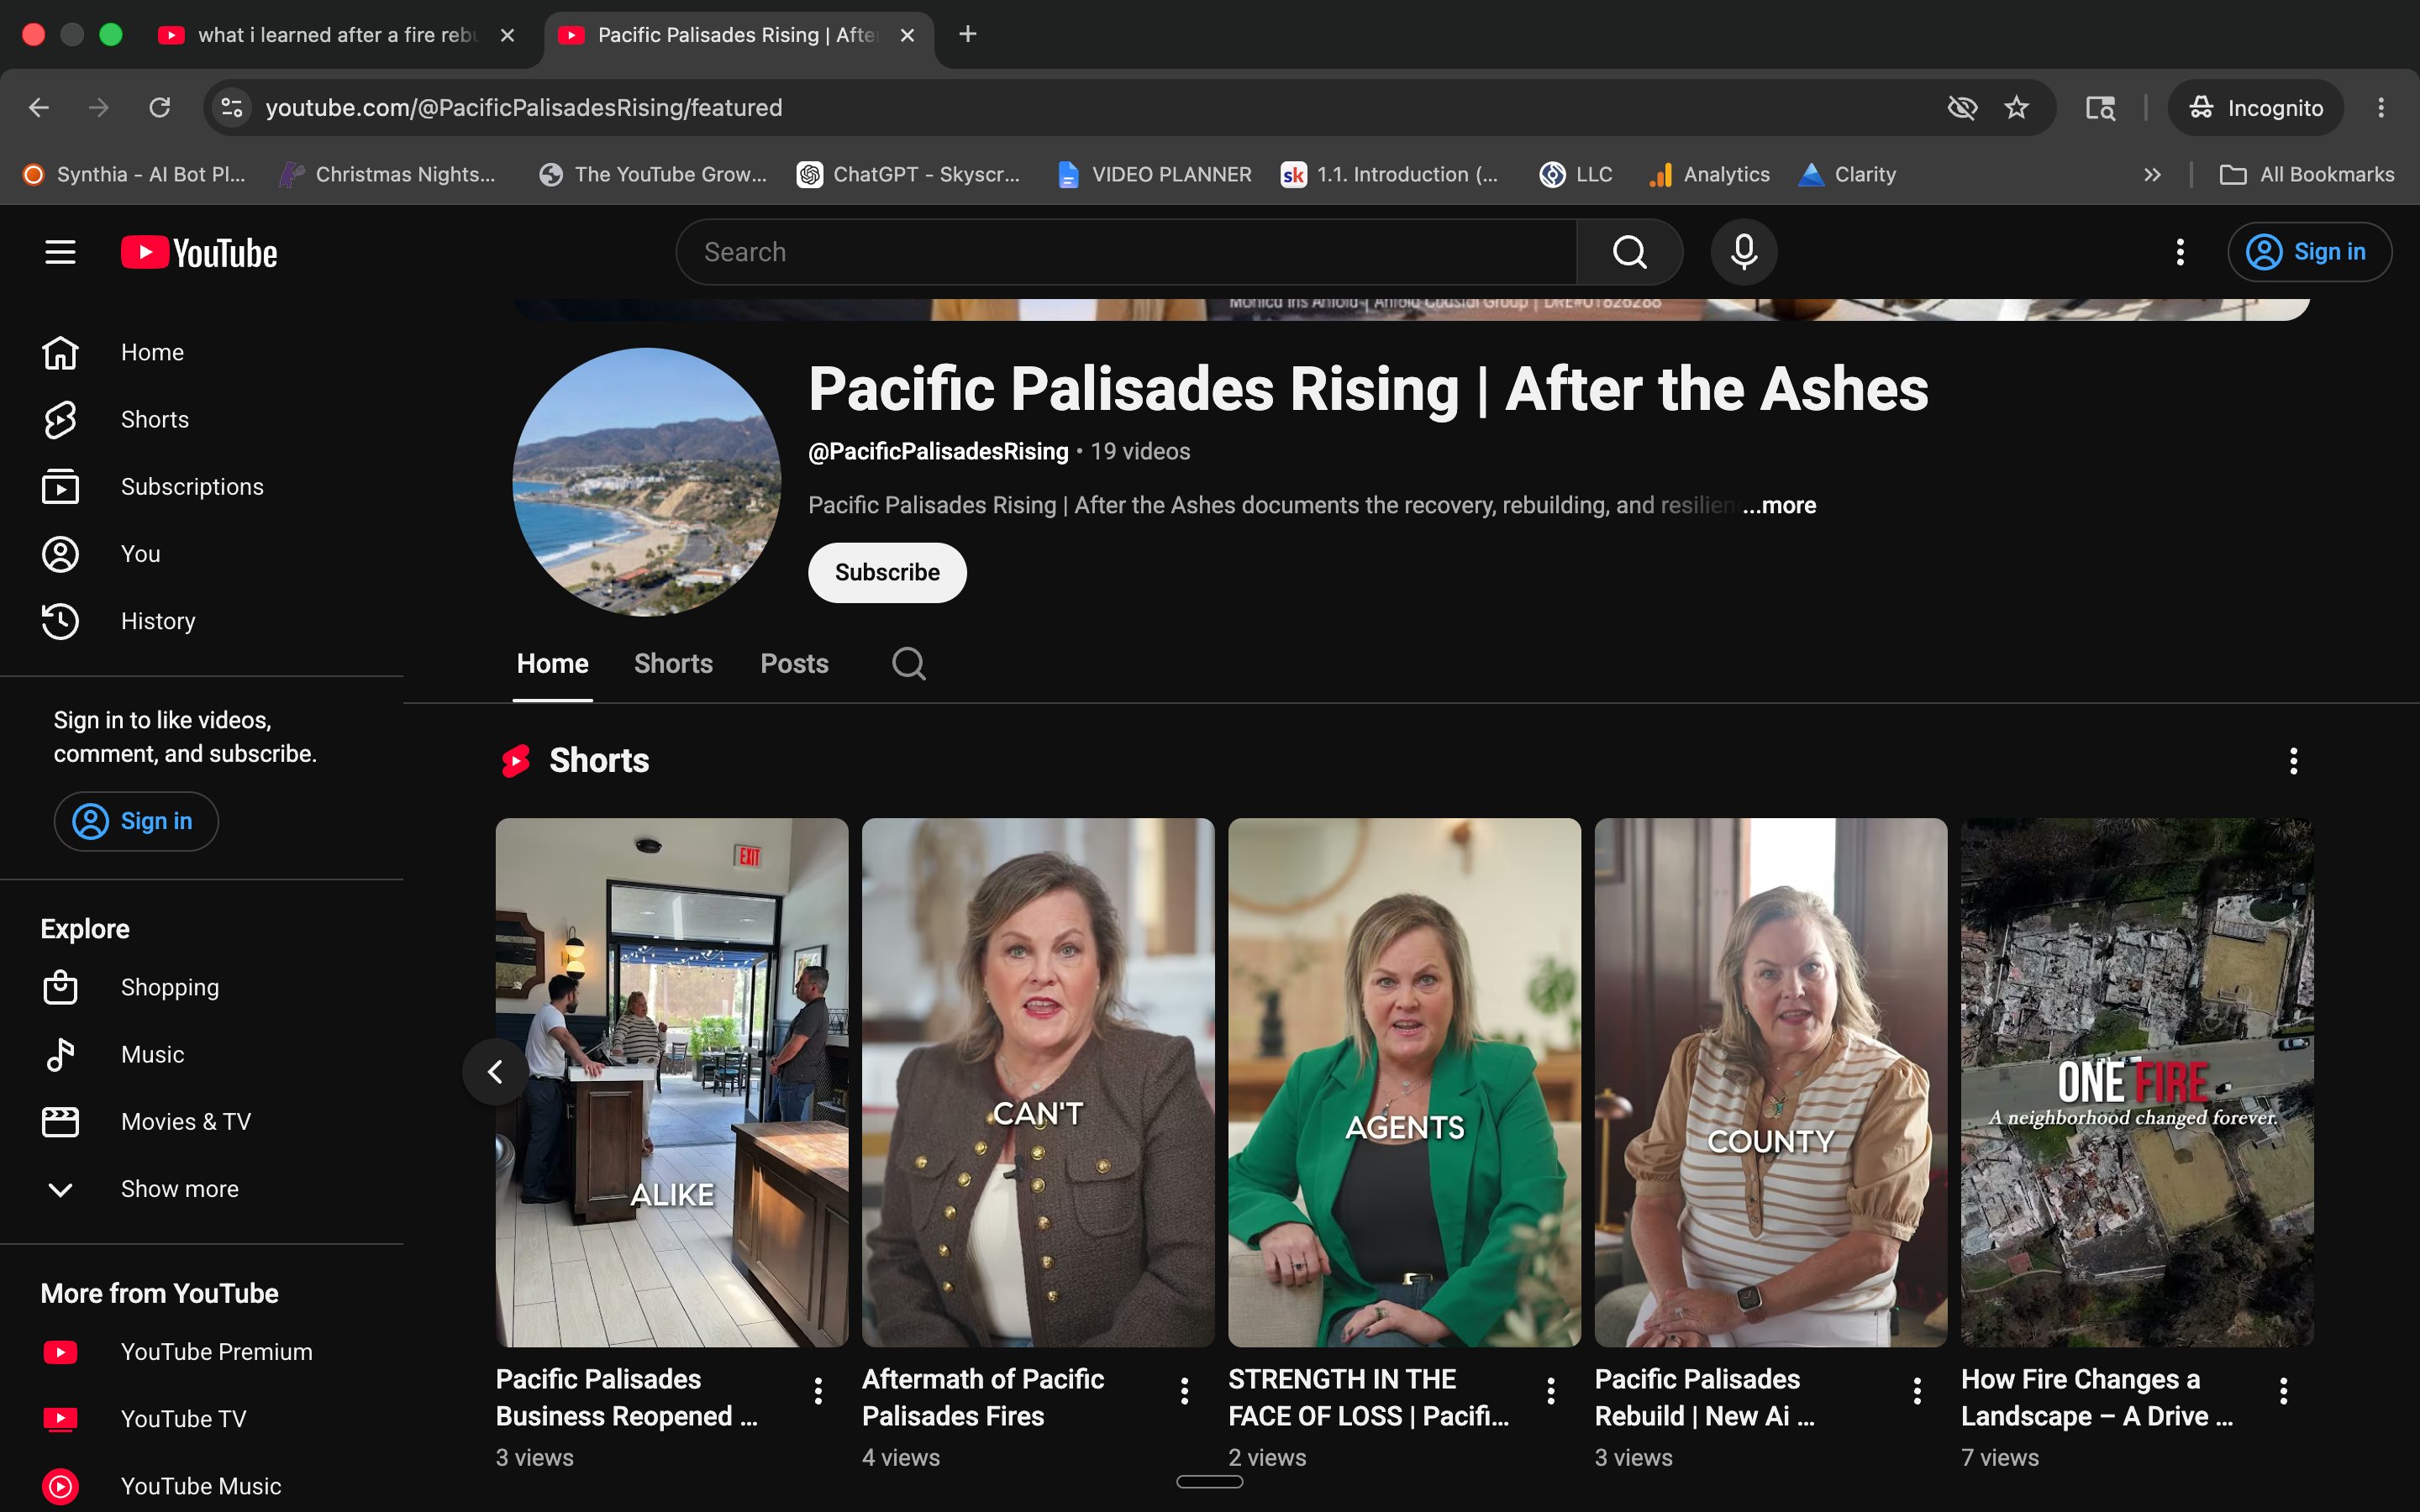Open Shorts section three-dot options

pyautogui.click(x=2293, y=761)
